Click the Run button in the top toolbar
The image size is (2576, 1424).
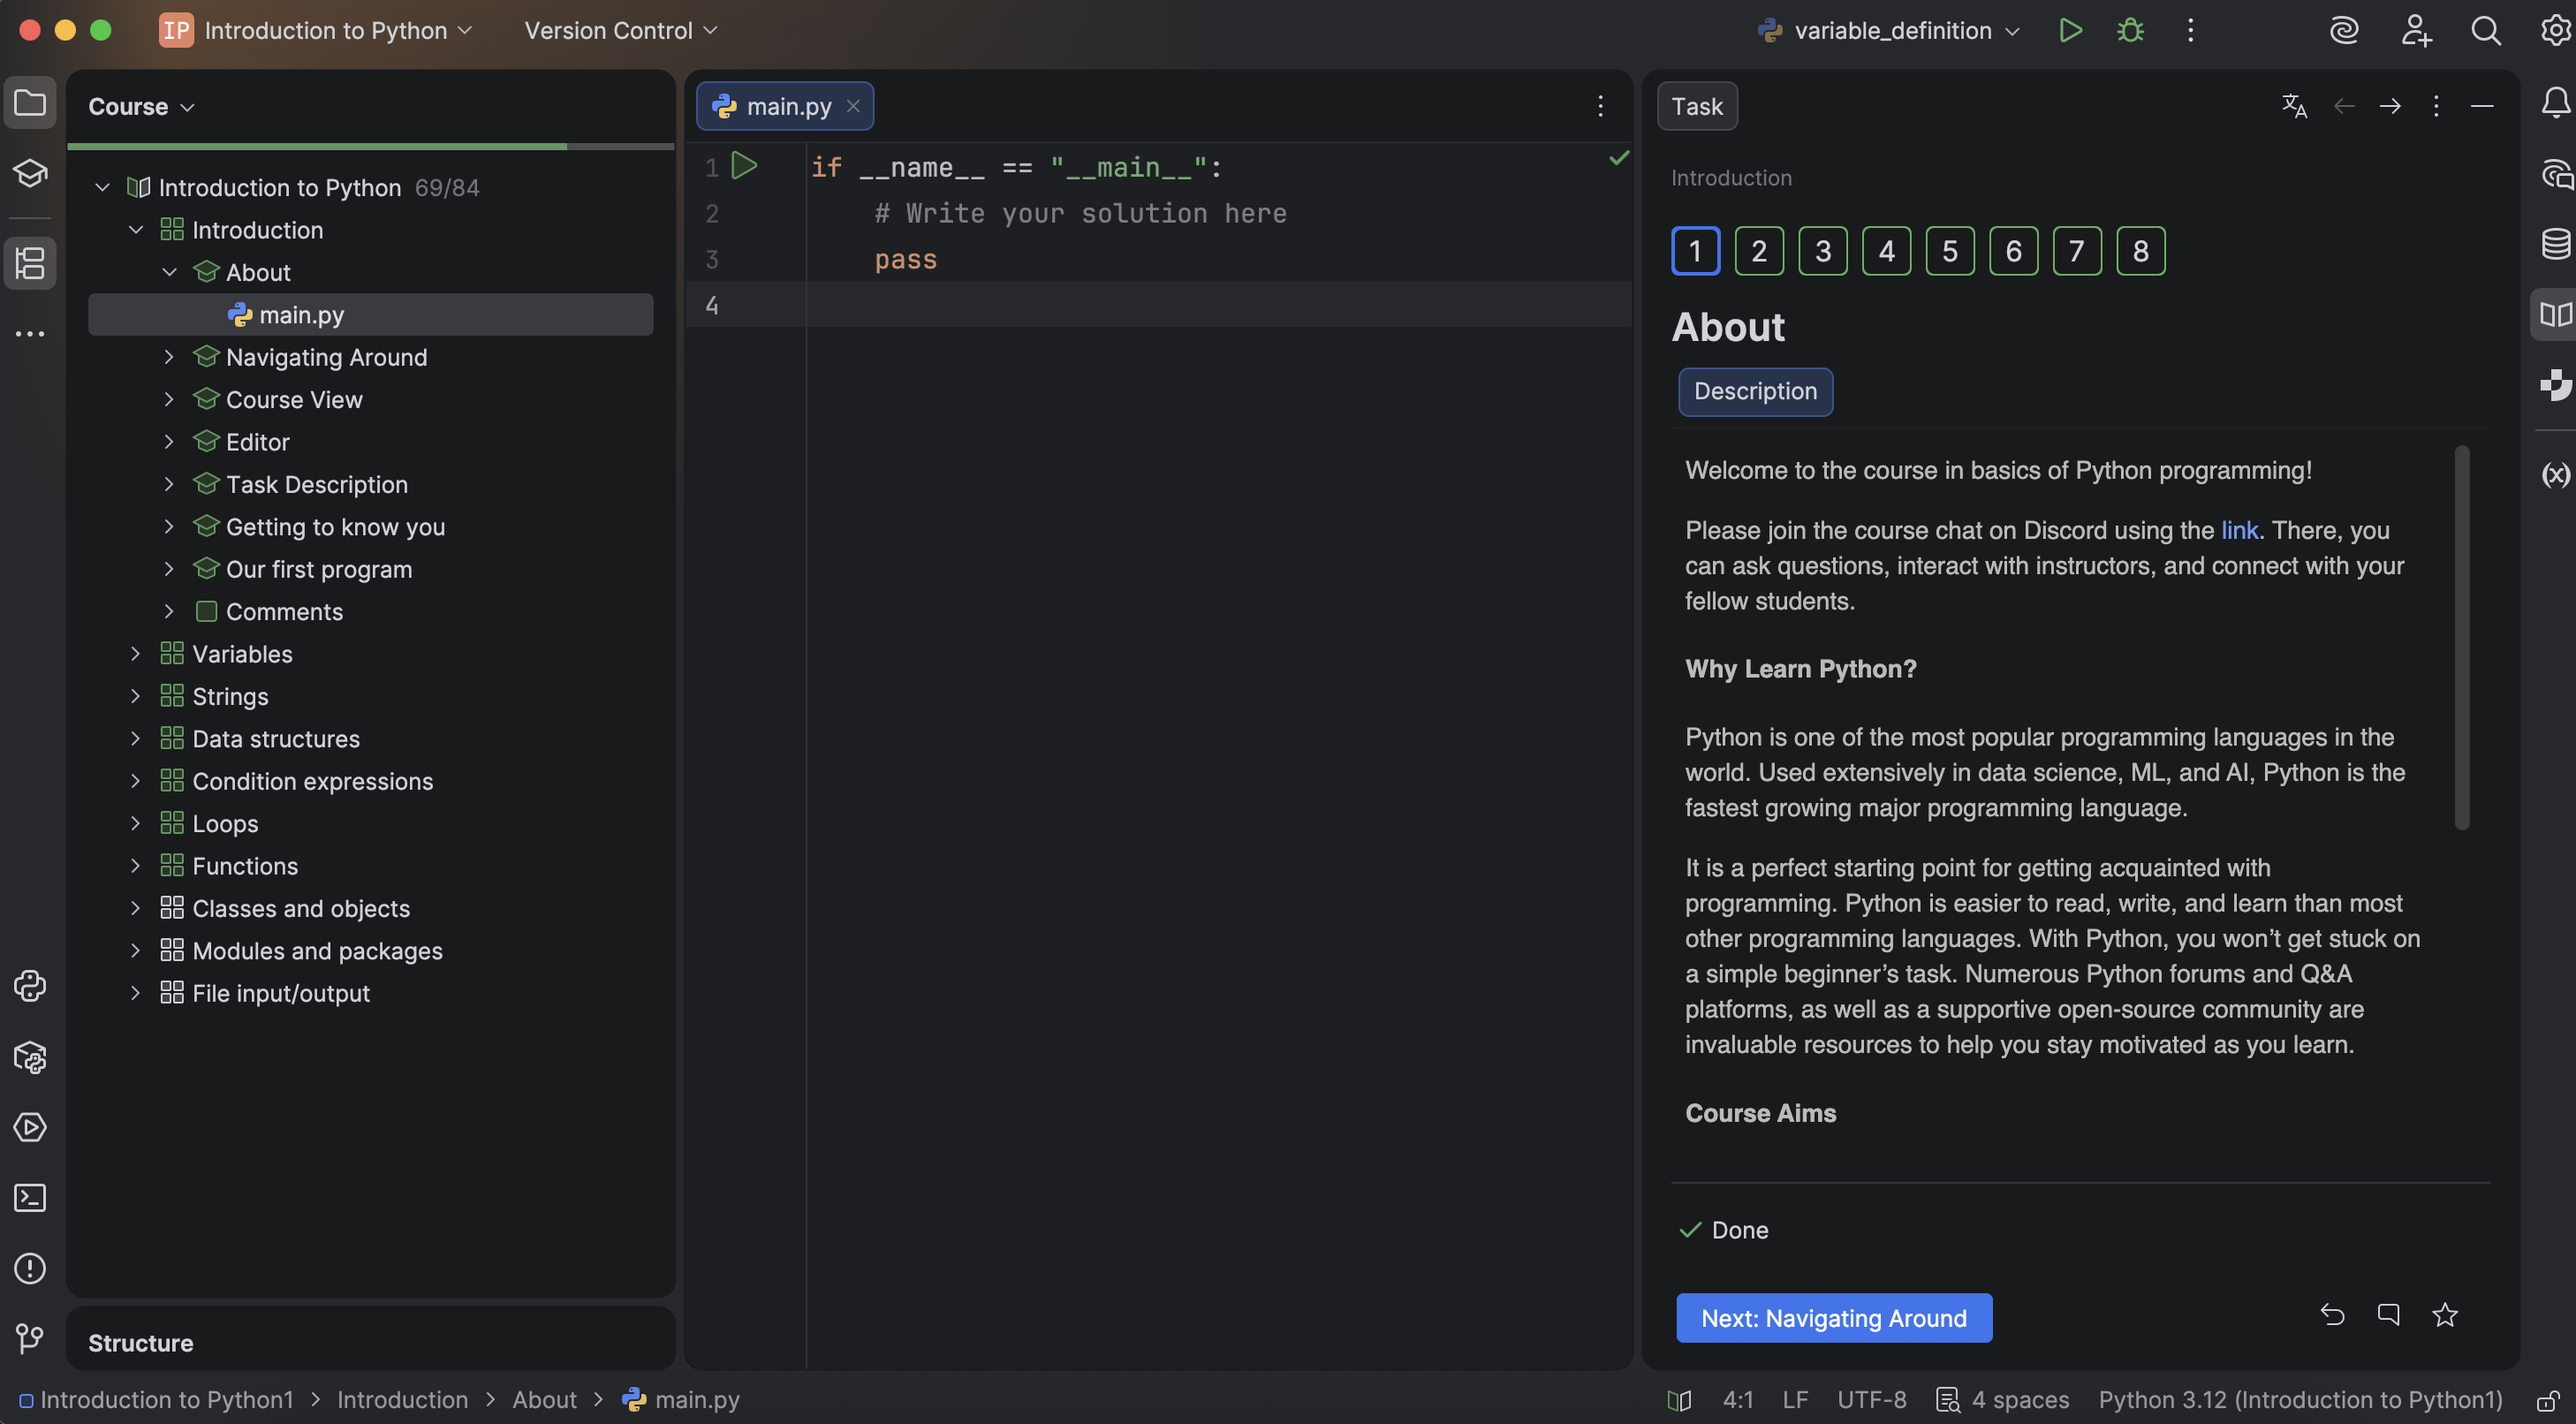tap(2070, 30)
